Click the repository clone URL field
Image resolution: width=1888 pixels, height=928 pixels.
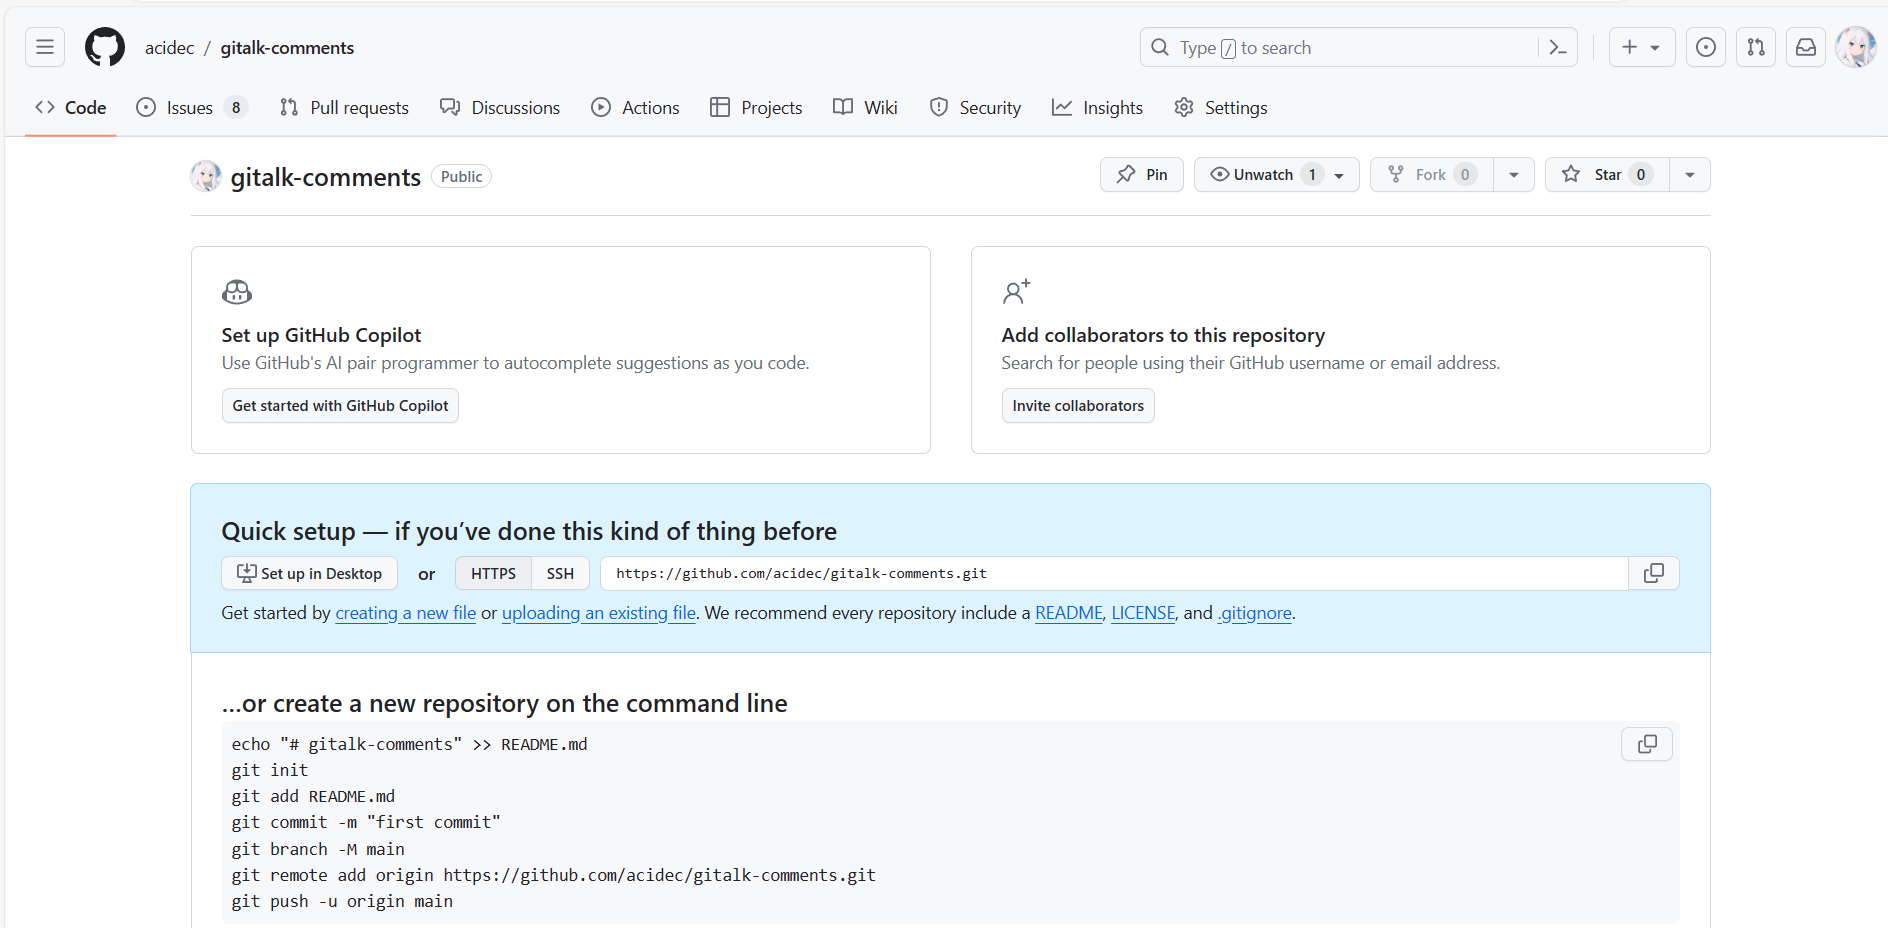coord(1114,573)
